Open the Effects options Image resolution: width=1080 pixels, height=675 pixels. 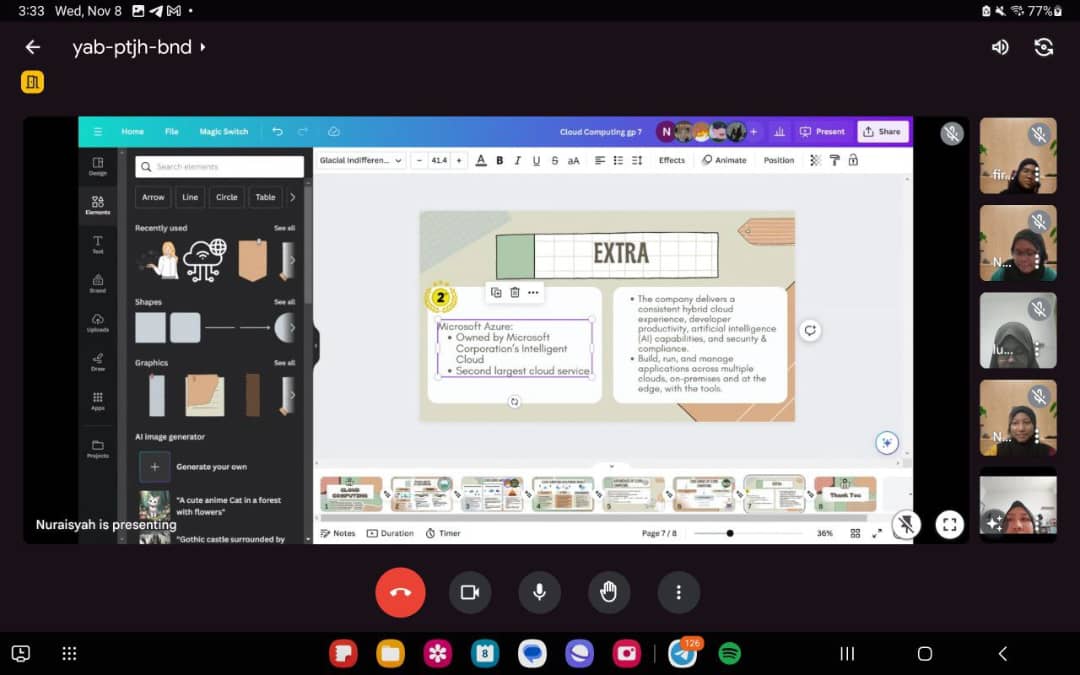672,160
